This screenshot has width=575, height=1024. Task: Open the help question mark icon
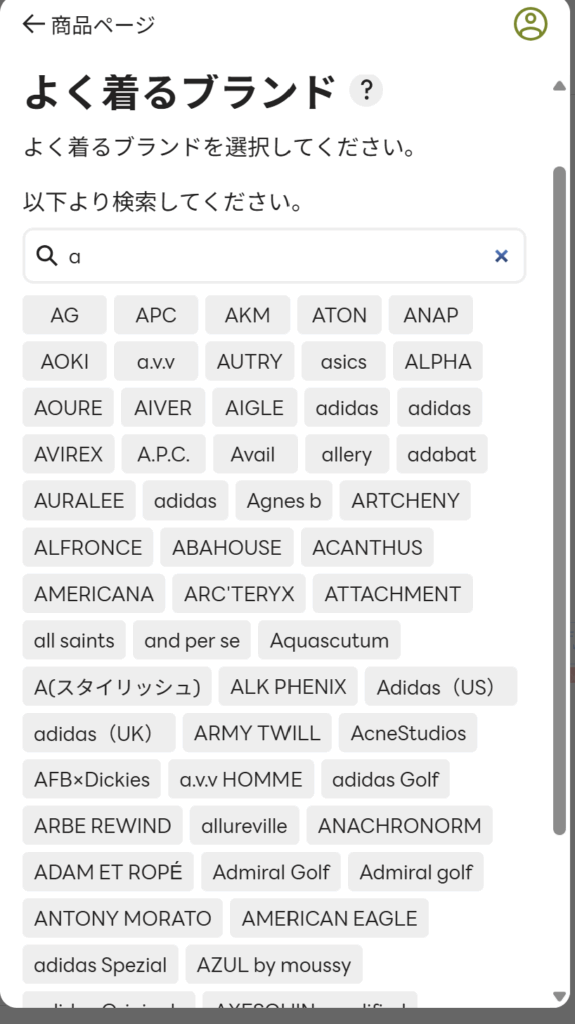point(366,89)
